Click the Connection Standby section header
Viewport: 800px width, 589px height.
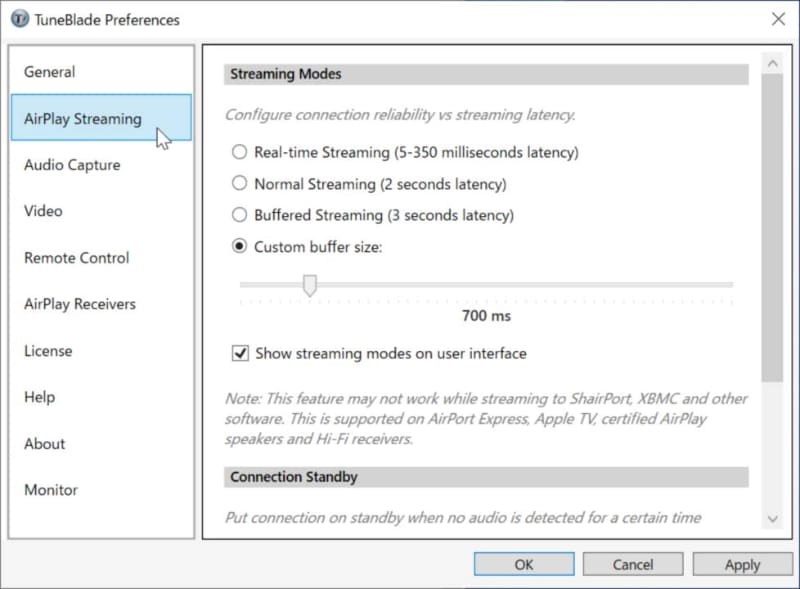(486, 477)
